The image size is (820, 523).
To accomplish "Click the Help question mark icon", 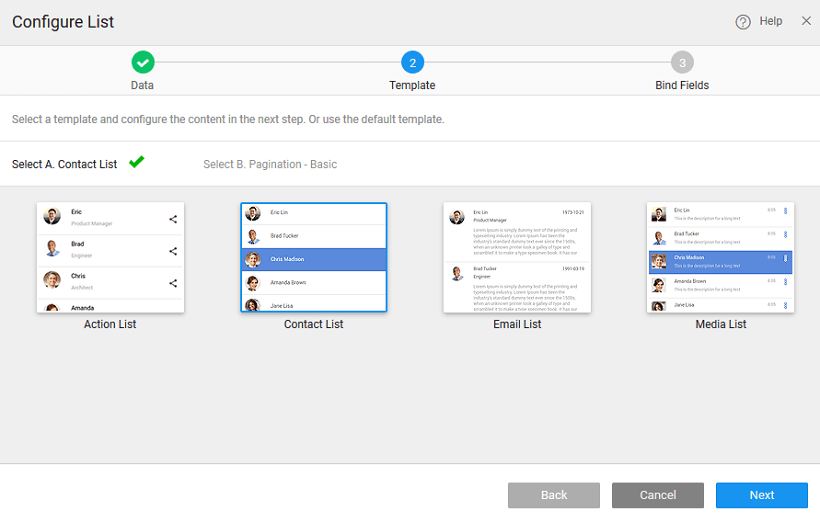I will (x=743, y=22).
